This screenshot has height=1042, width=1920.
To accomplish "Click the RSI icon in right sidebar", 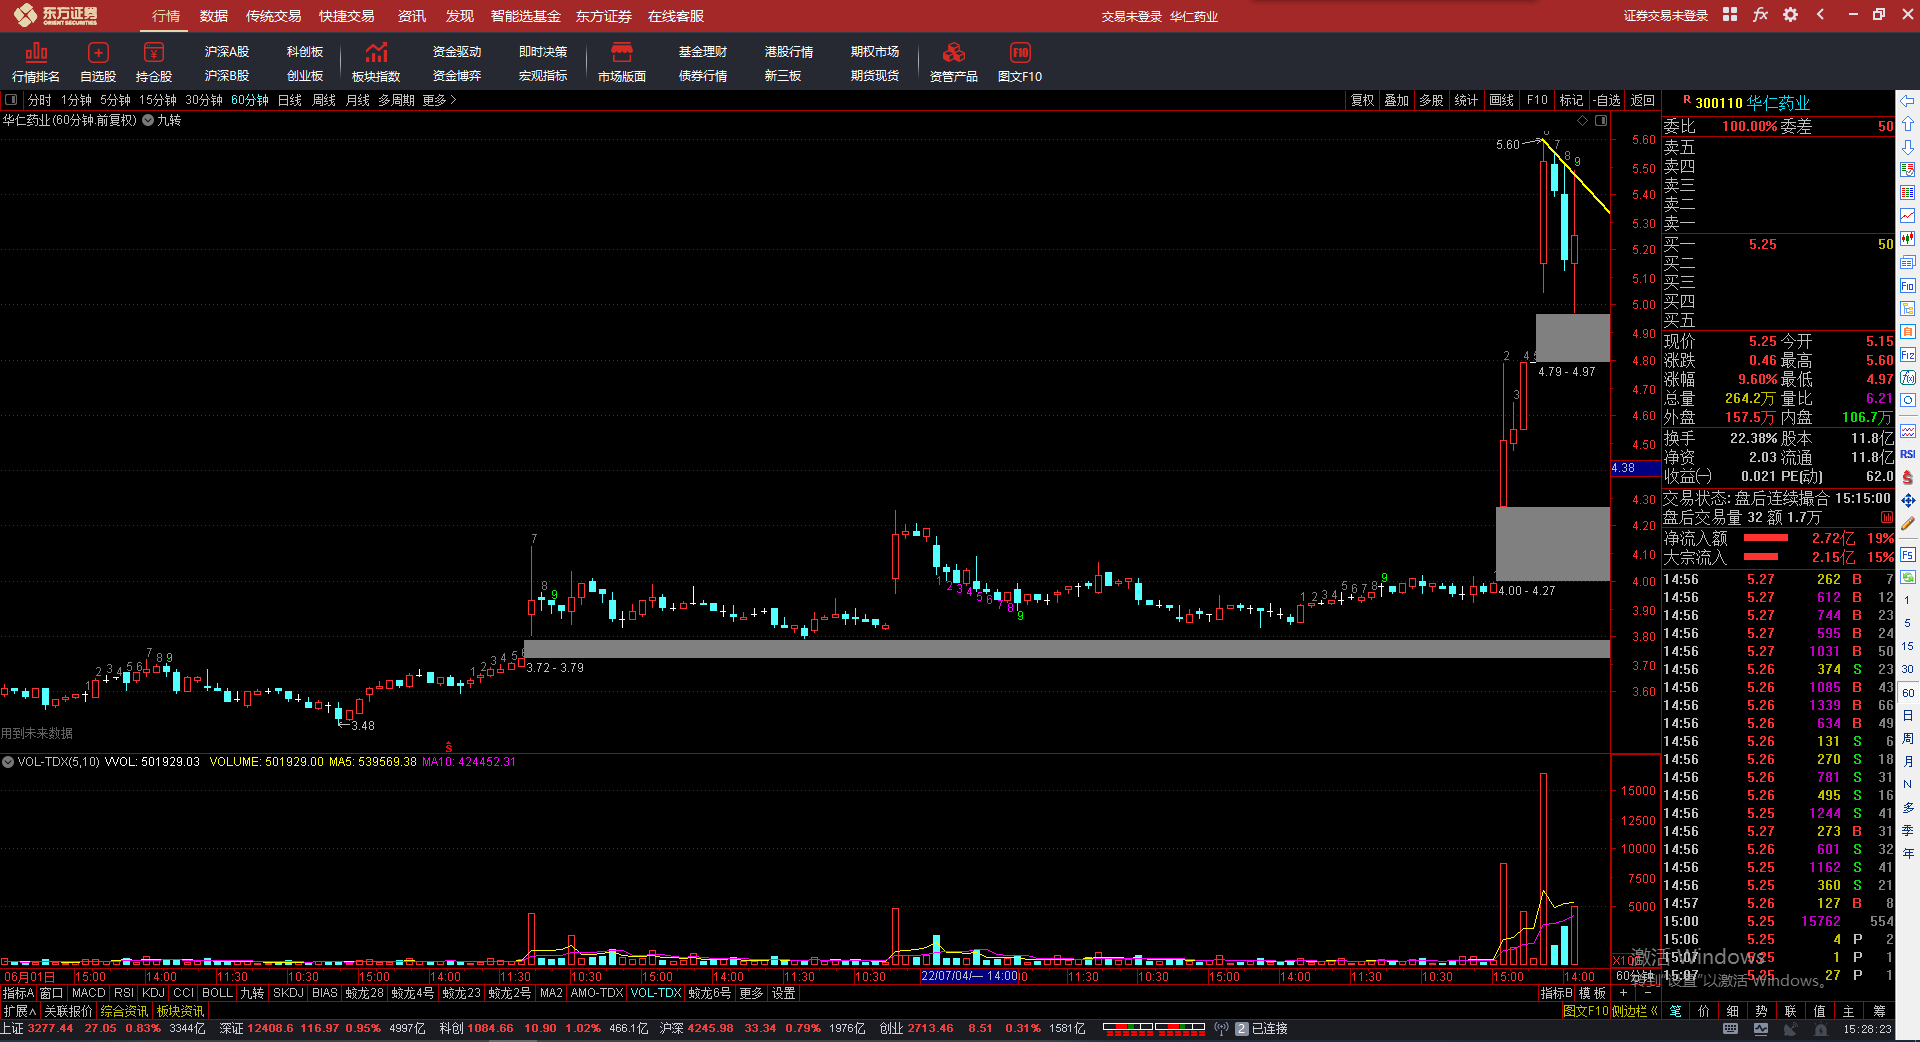I will (1908, 454).
